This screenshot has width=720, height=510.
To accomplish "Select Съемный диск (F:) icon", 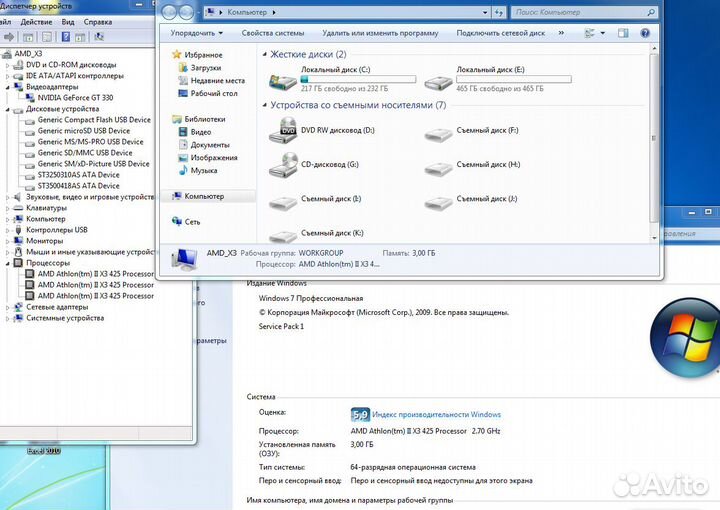I will pyautogui.click(x=438, y=135).
